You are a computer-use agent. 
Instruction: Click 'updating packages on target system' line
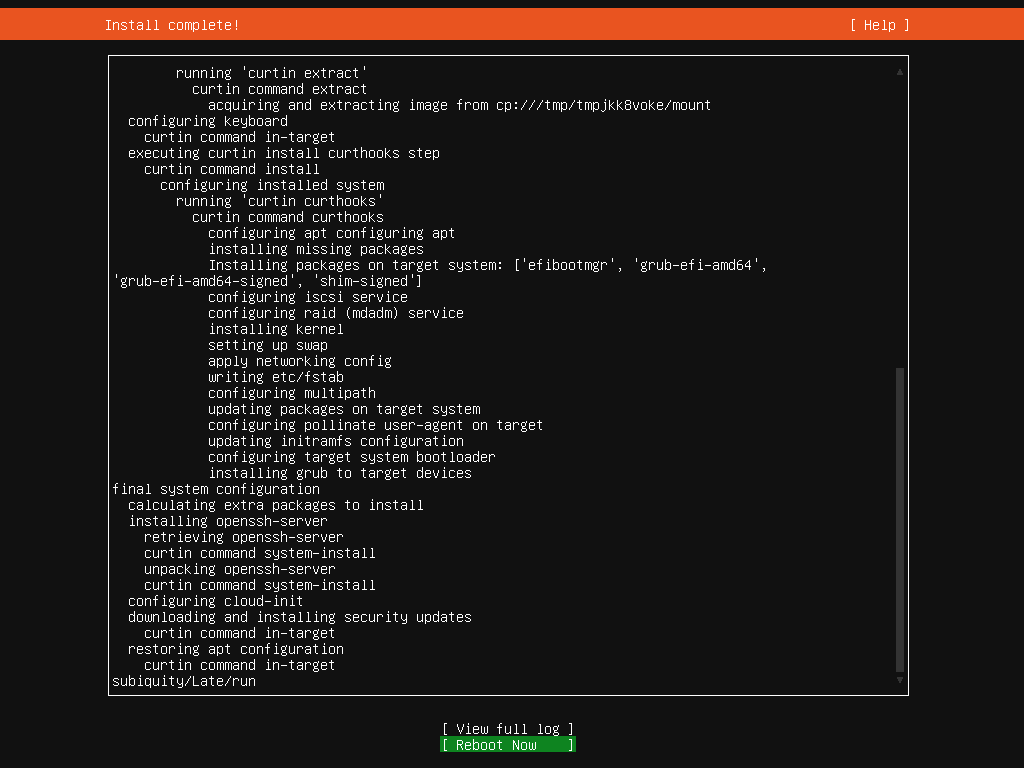(x=344, y=409)
